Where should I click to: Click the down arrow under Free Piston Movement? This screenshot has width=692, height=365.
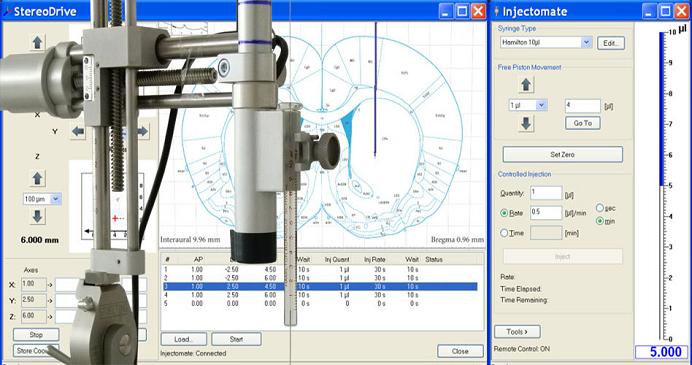point(526,123)
